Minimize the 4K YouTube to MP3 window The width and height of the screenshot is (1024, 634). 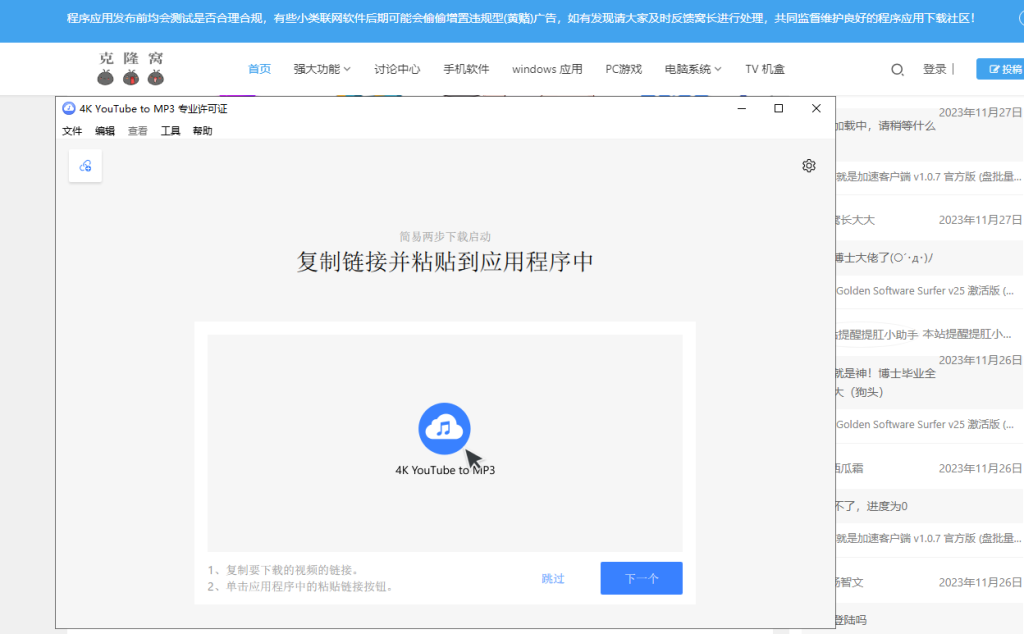coord(741,108)
